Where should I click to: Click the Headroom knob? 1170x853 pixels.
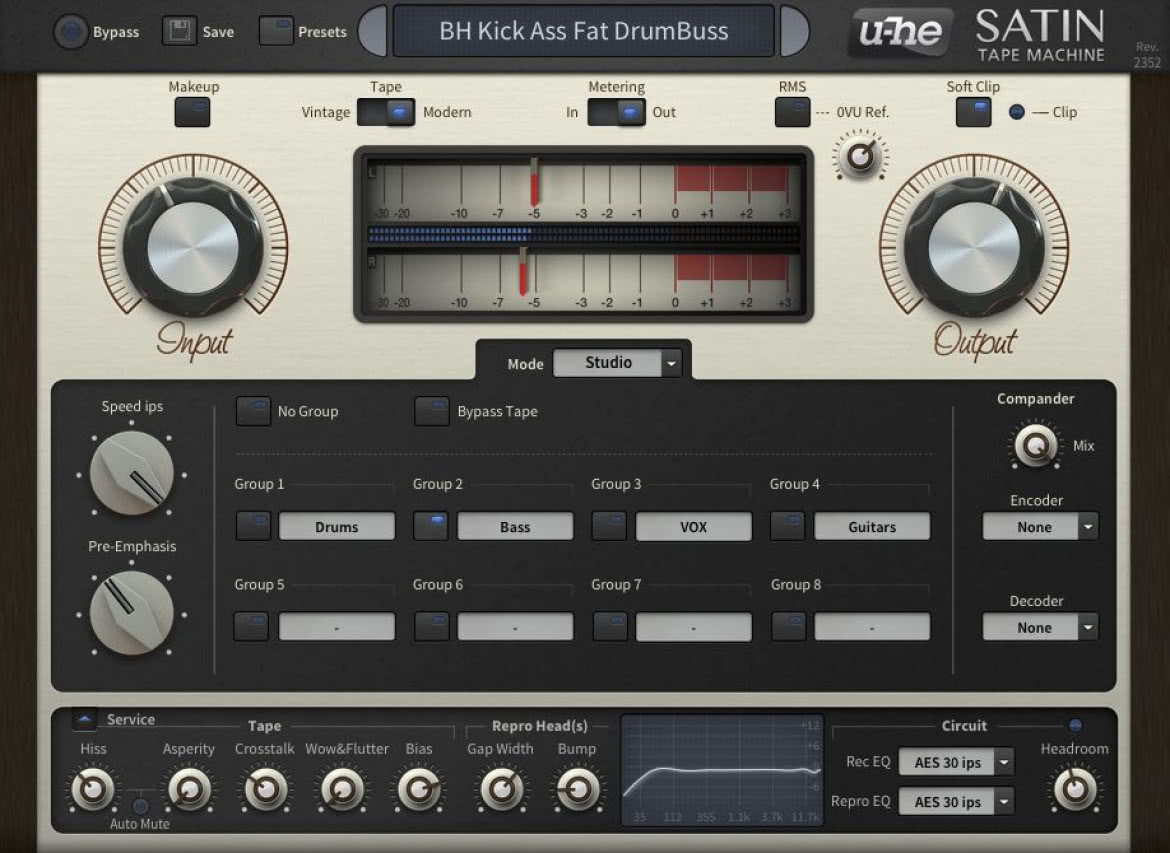click(x=1075, y=789)
